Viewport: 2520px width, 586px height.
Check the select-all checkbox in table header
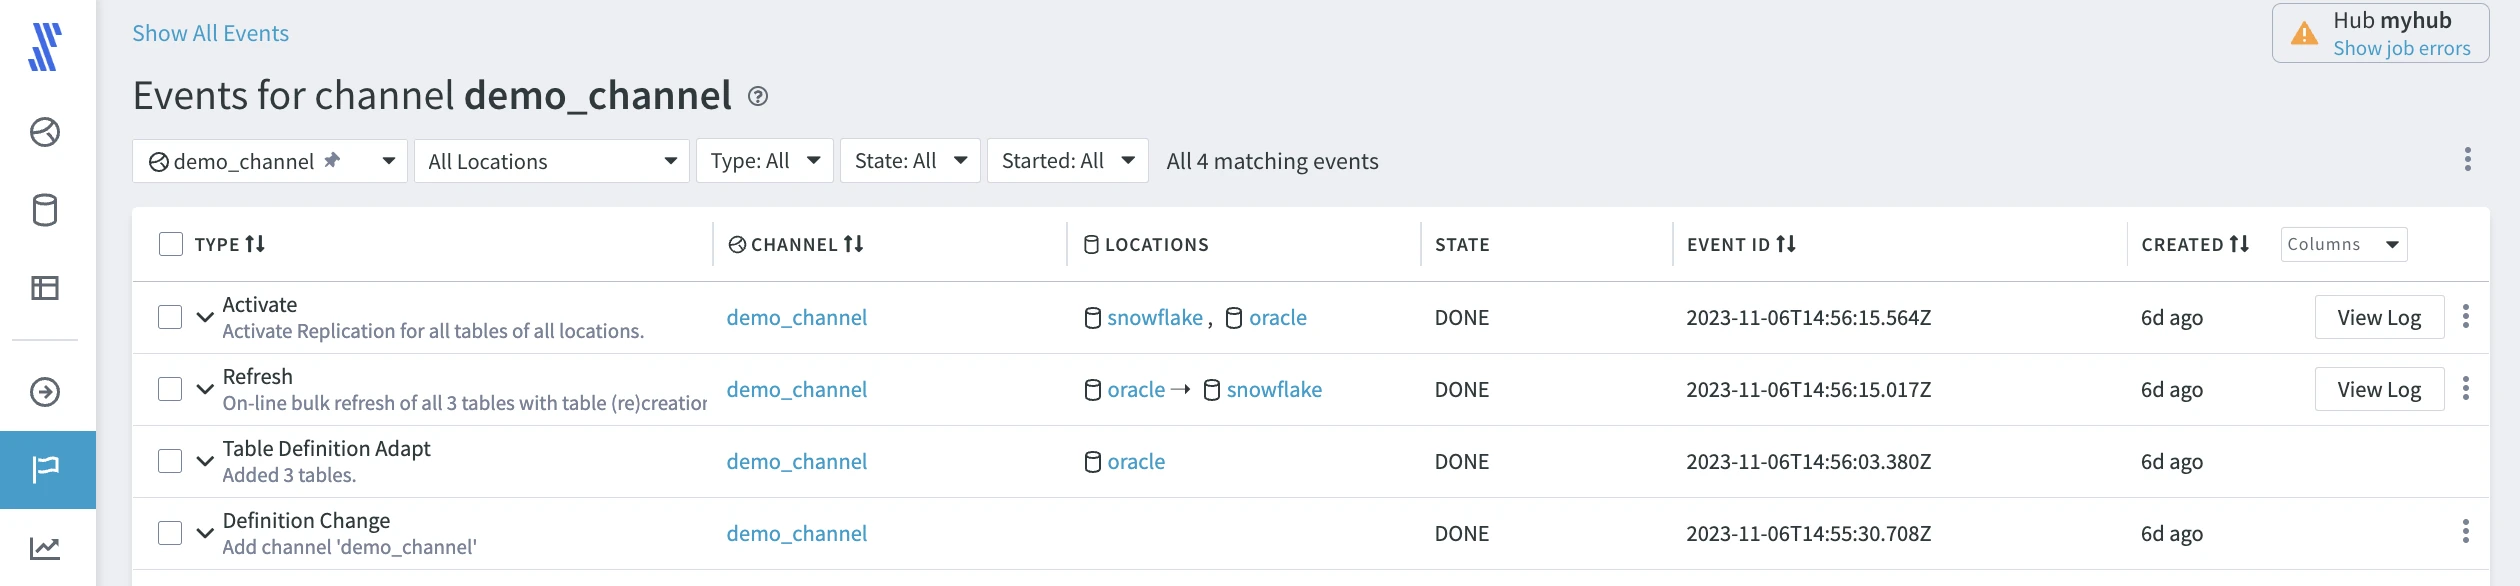click(171, 244)
